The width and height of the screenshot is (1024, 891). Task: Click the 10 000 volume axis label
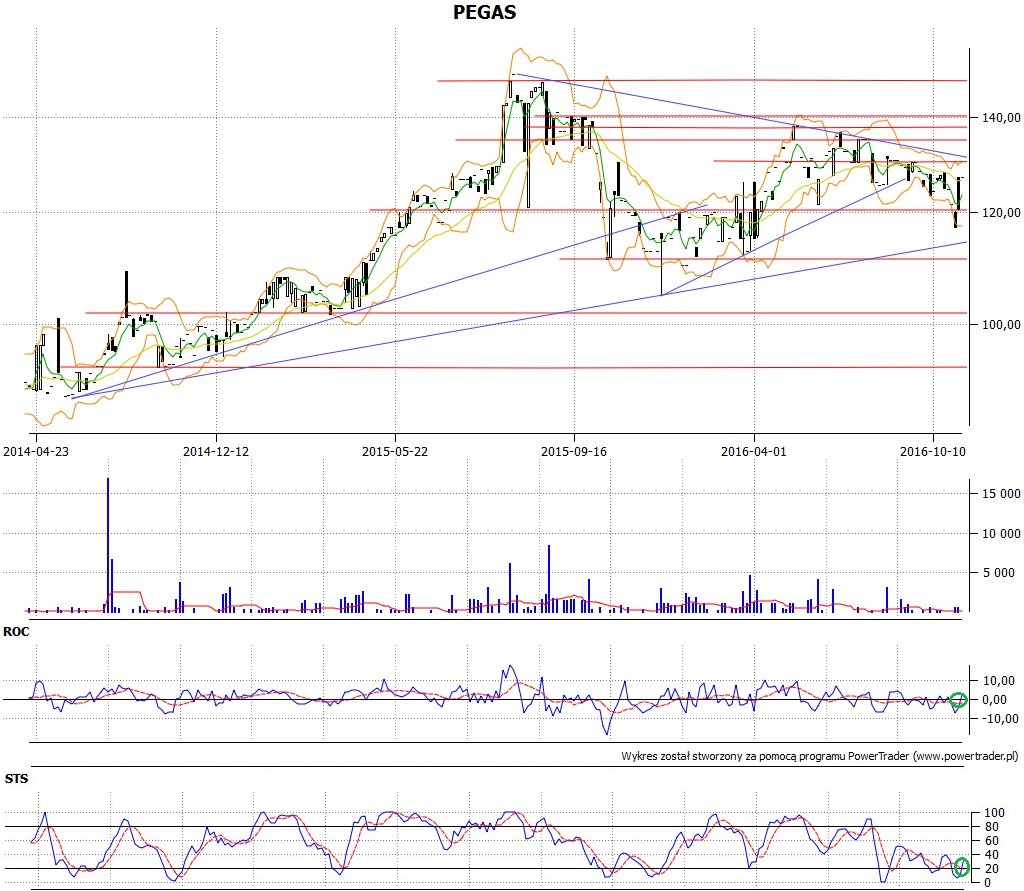pos(1001,534)
